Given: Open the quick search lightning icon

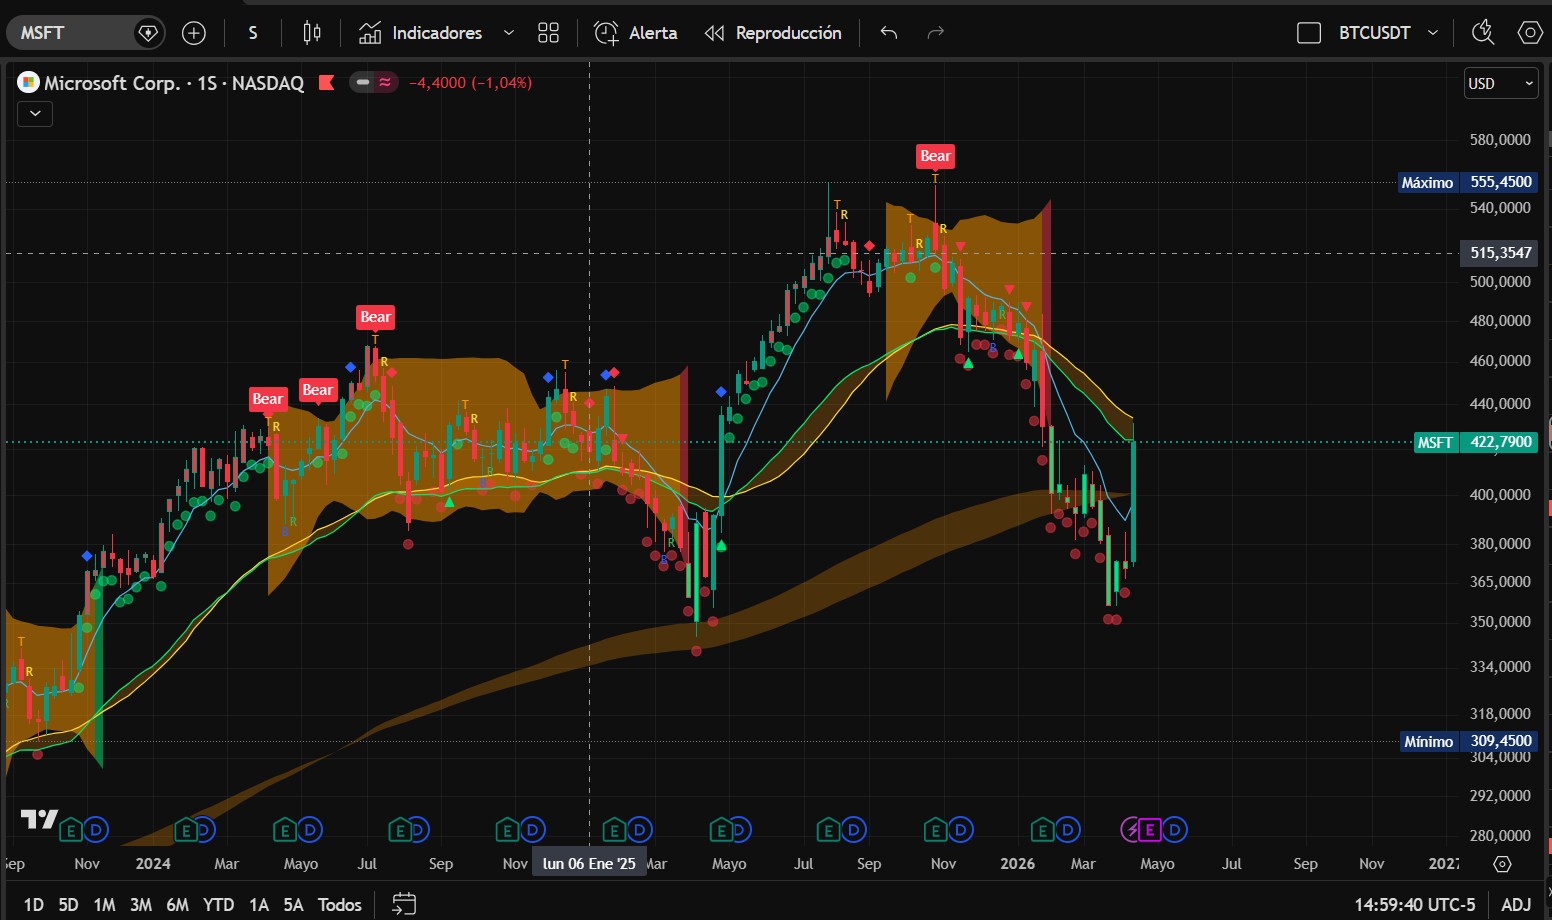Looking at the screenshot, I should (x=1483, y=33).
